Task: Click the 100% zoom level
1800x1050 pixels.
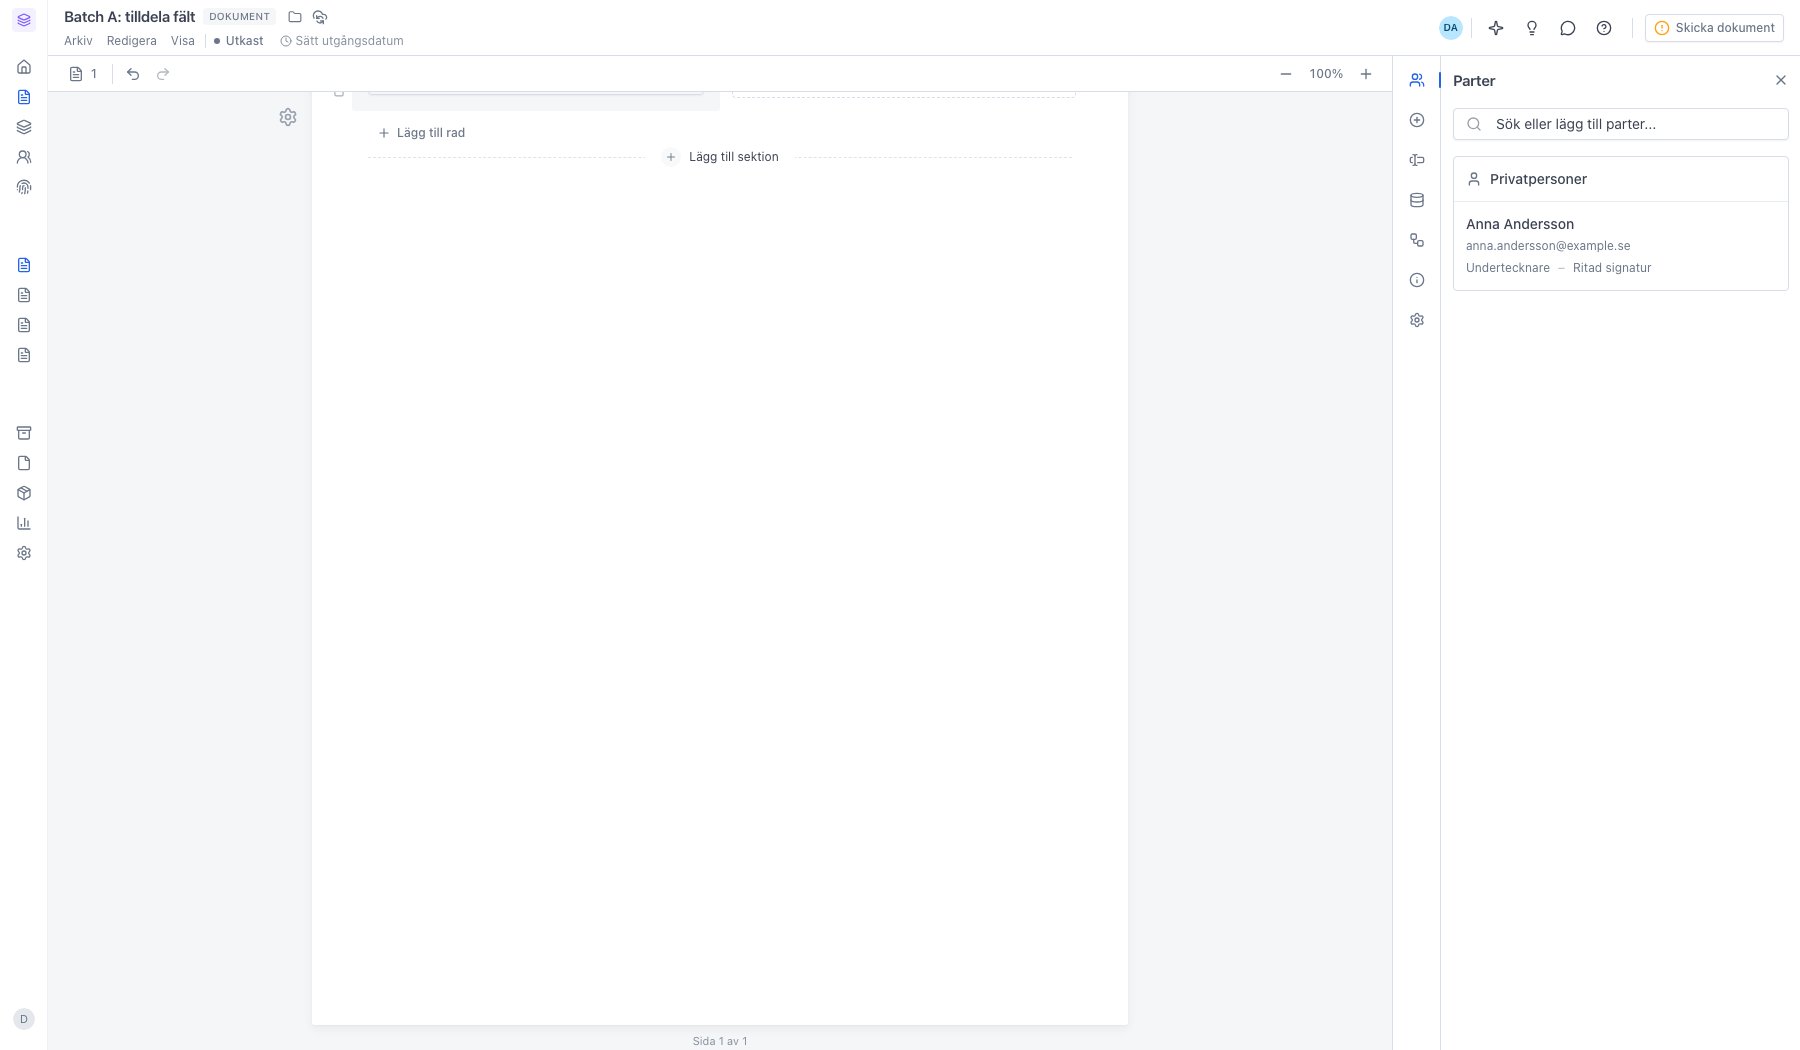Action: coord(1326,74)
